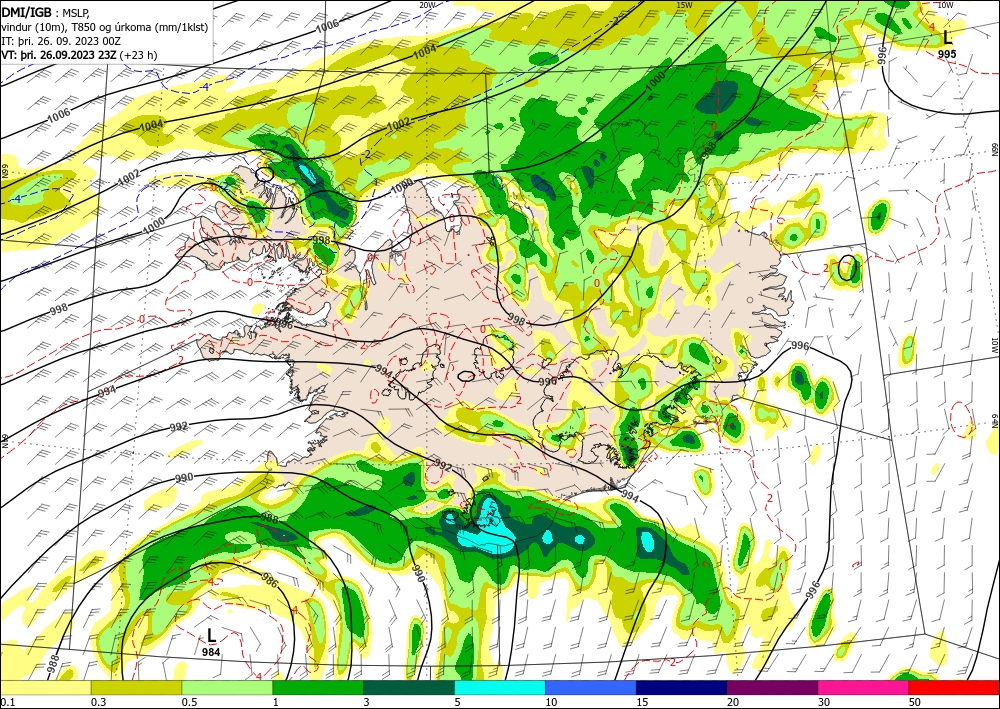Click the light yellow 0.1–0.3 legend swatch
The width and height of the screenshot is (1000, 709).
45,687
